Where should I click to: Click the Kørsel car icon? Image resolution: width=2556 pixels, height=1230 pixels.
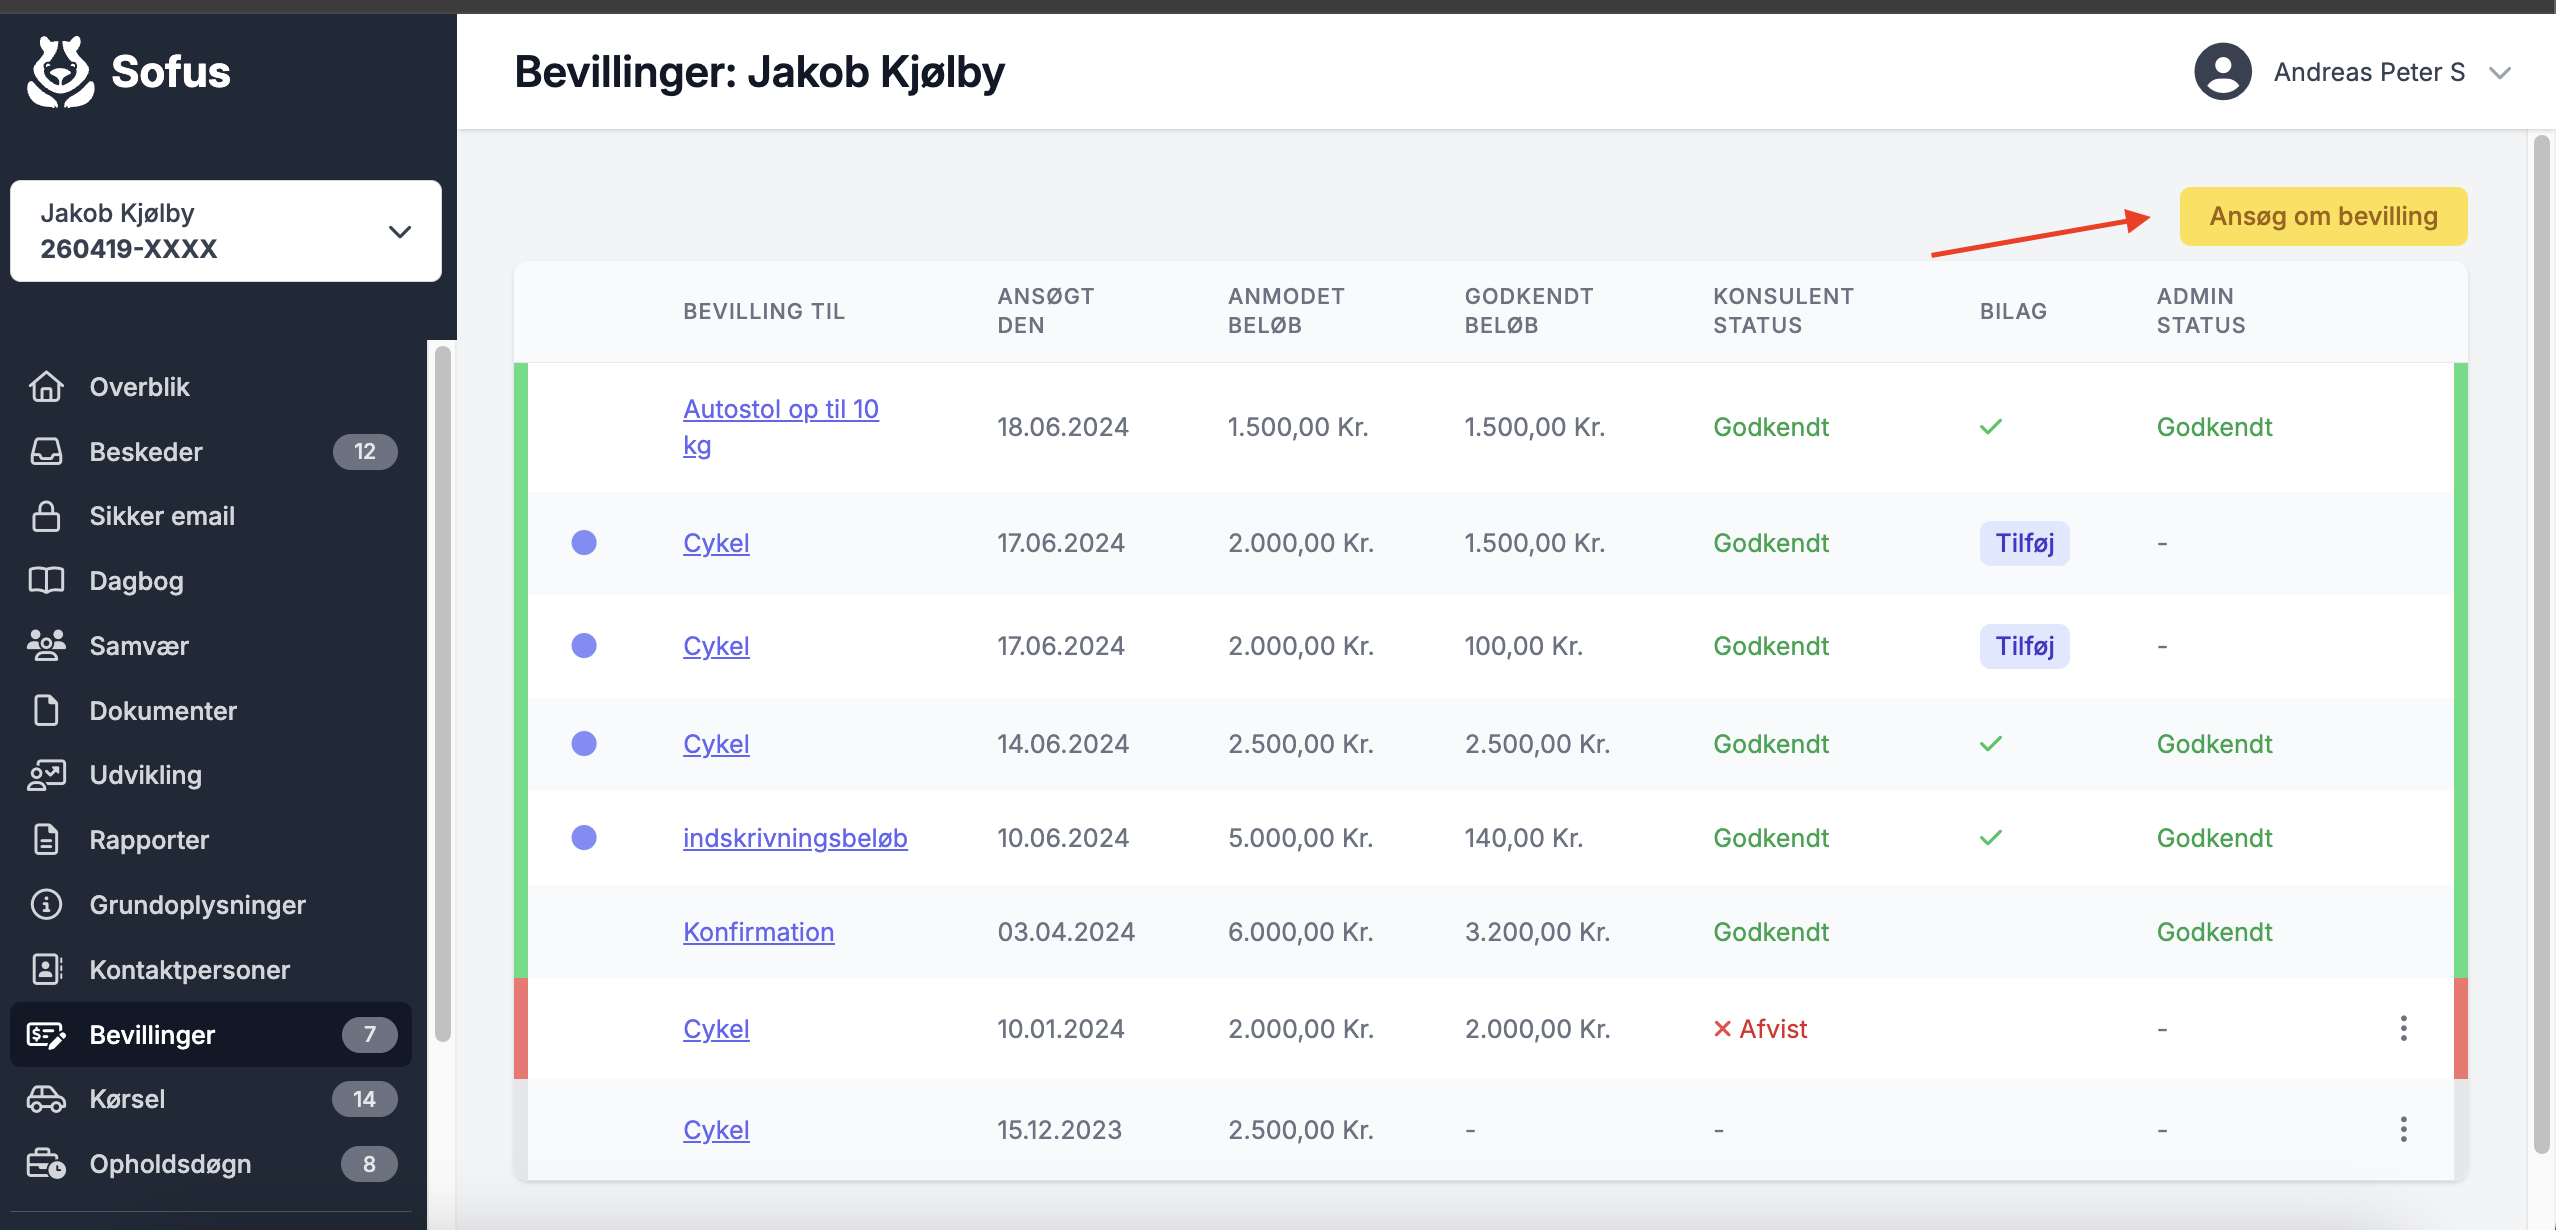46,1099
